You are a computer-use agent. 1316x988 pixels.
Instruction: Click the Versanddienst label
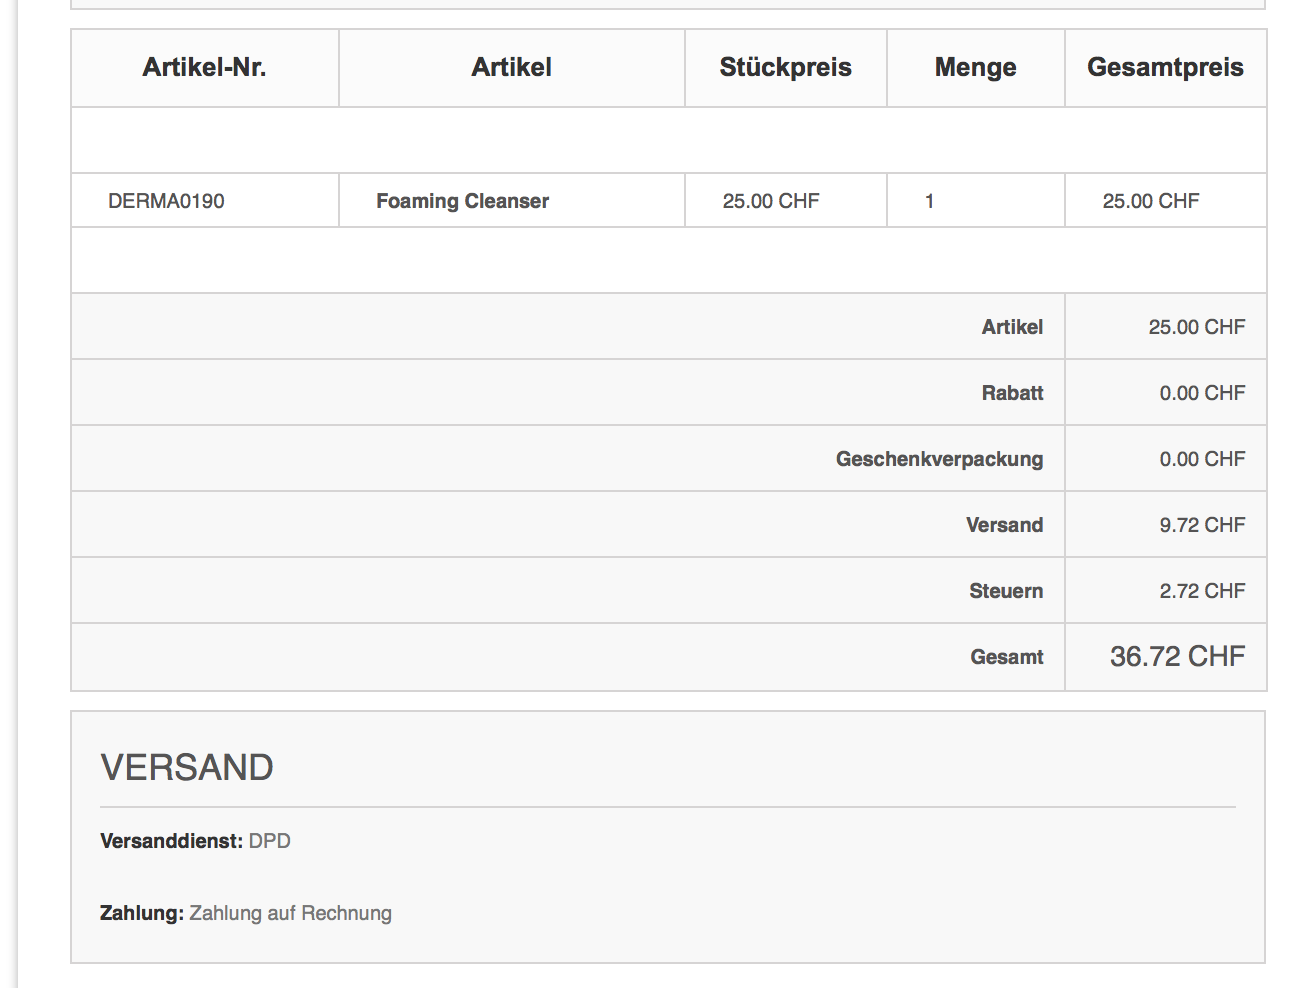(171, 841)
